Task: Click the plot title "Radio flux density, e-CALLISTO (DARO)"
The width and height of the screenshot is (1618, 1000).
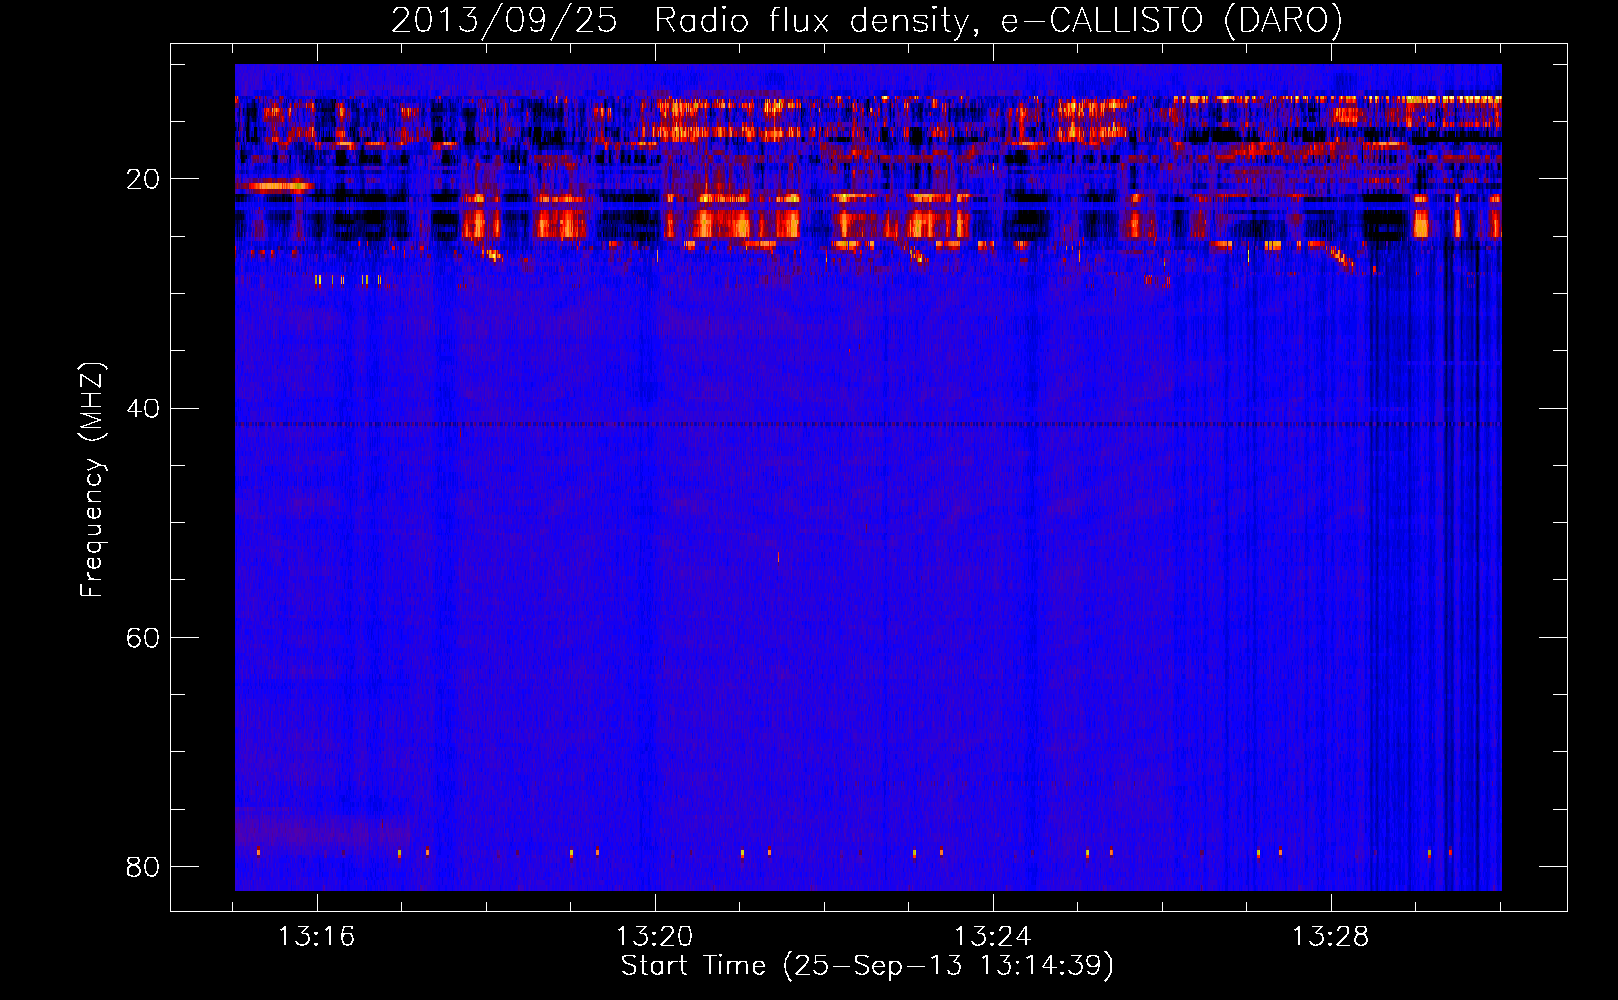Action: click(x=998, y=21)
